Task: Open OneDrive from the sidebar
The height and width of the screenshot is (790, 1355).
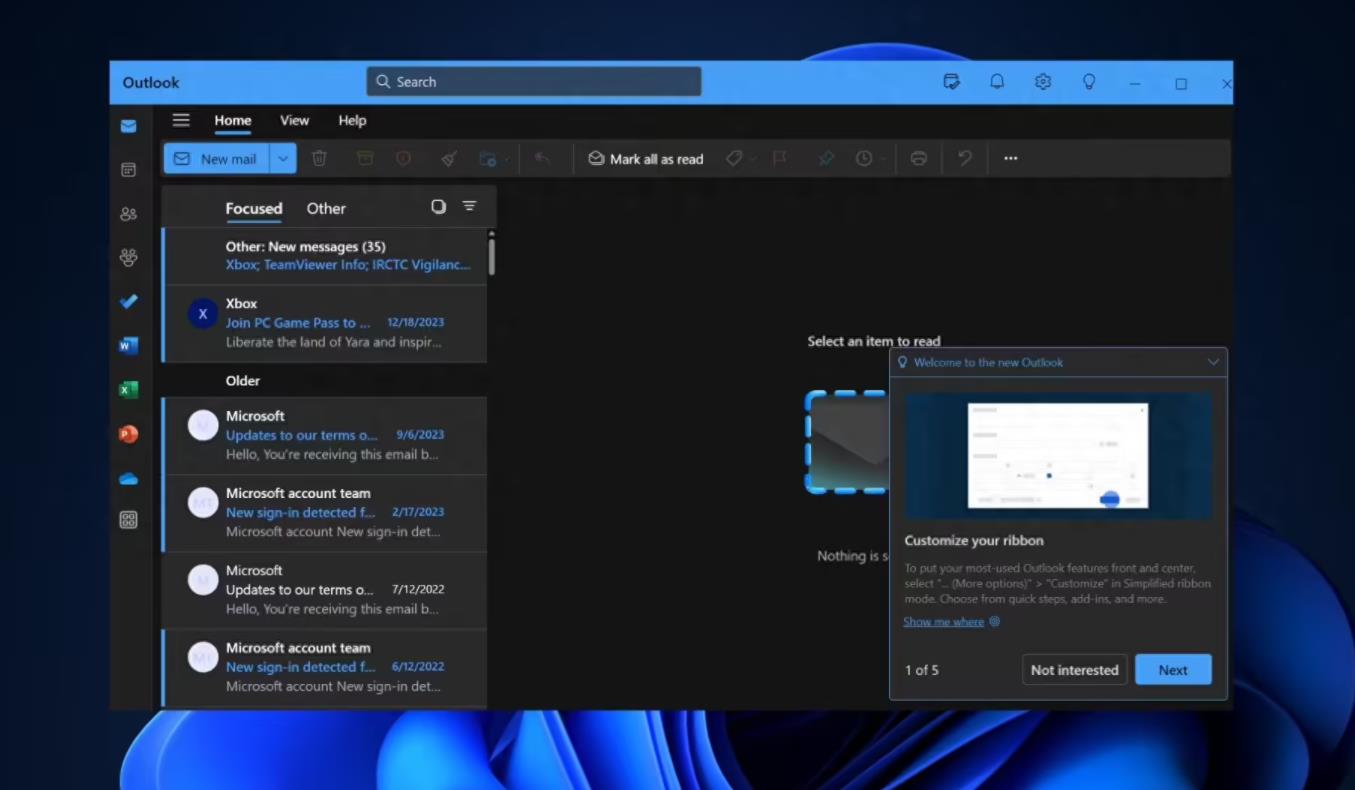Action: click(x=128, y=479)
